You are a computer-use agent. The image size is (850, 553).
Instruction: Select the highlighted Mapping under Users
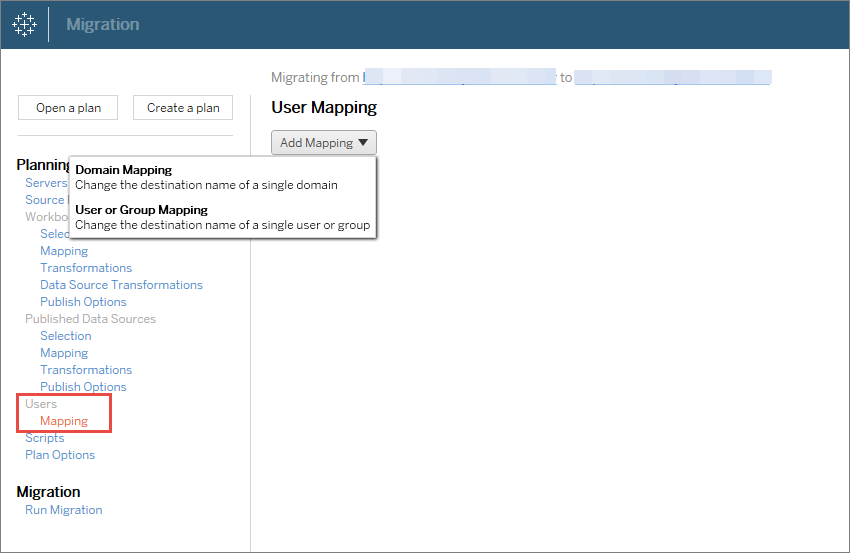point(64,421)
